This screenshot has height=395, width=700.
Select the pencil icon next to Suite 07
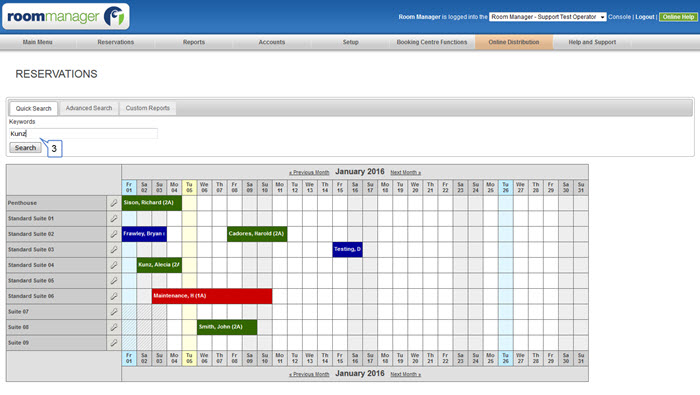(114, 312)
